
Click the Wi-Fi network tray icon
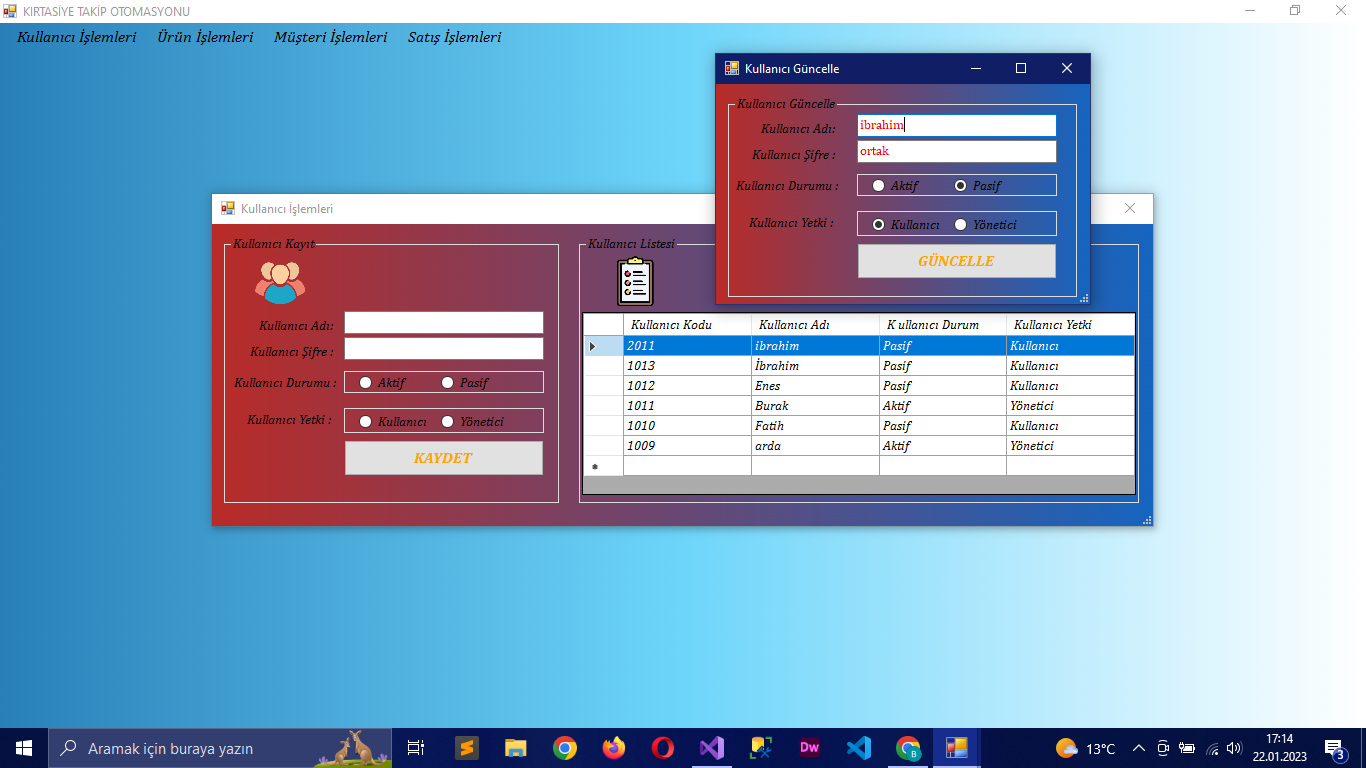click(1212, 748)
